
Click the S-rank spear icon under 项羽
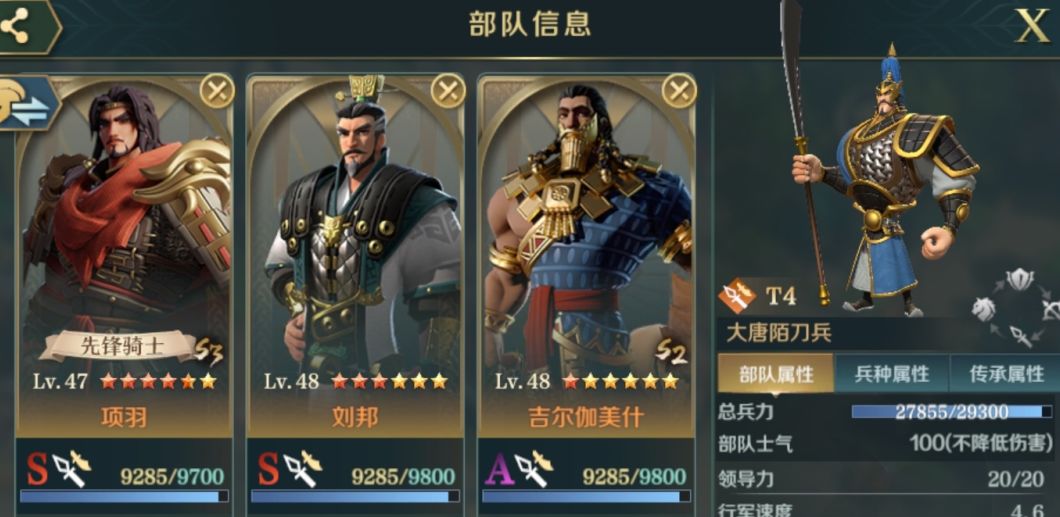pos(71,469)
